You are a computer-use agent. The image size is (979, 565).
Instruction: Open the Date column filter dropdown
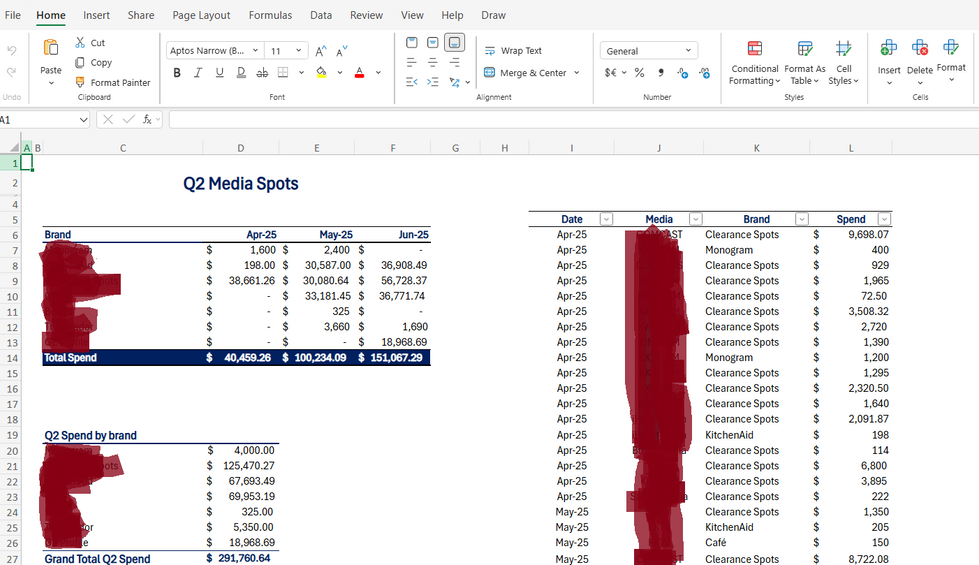point(606,219)
